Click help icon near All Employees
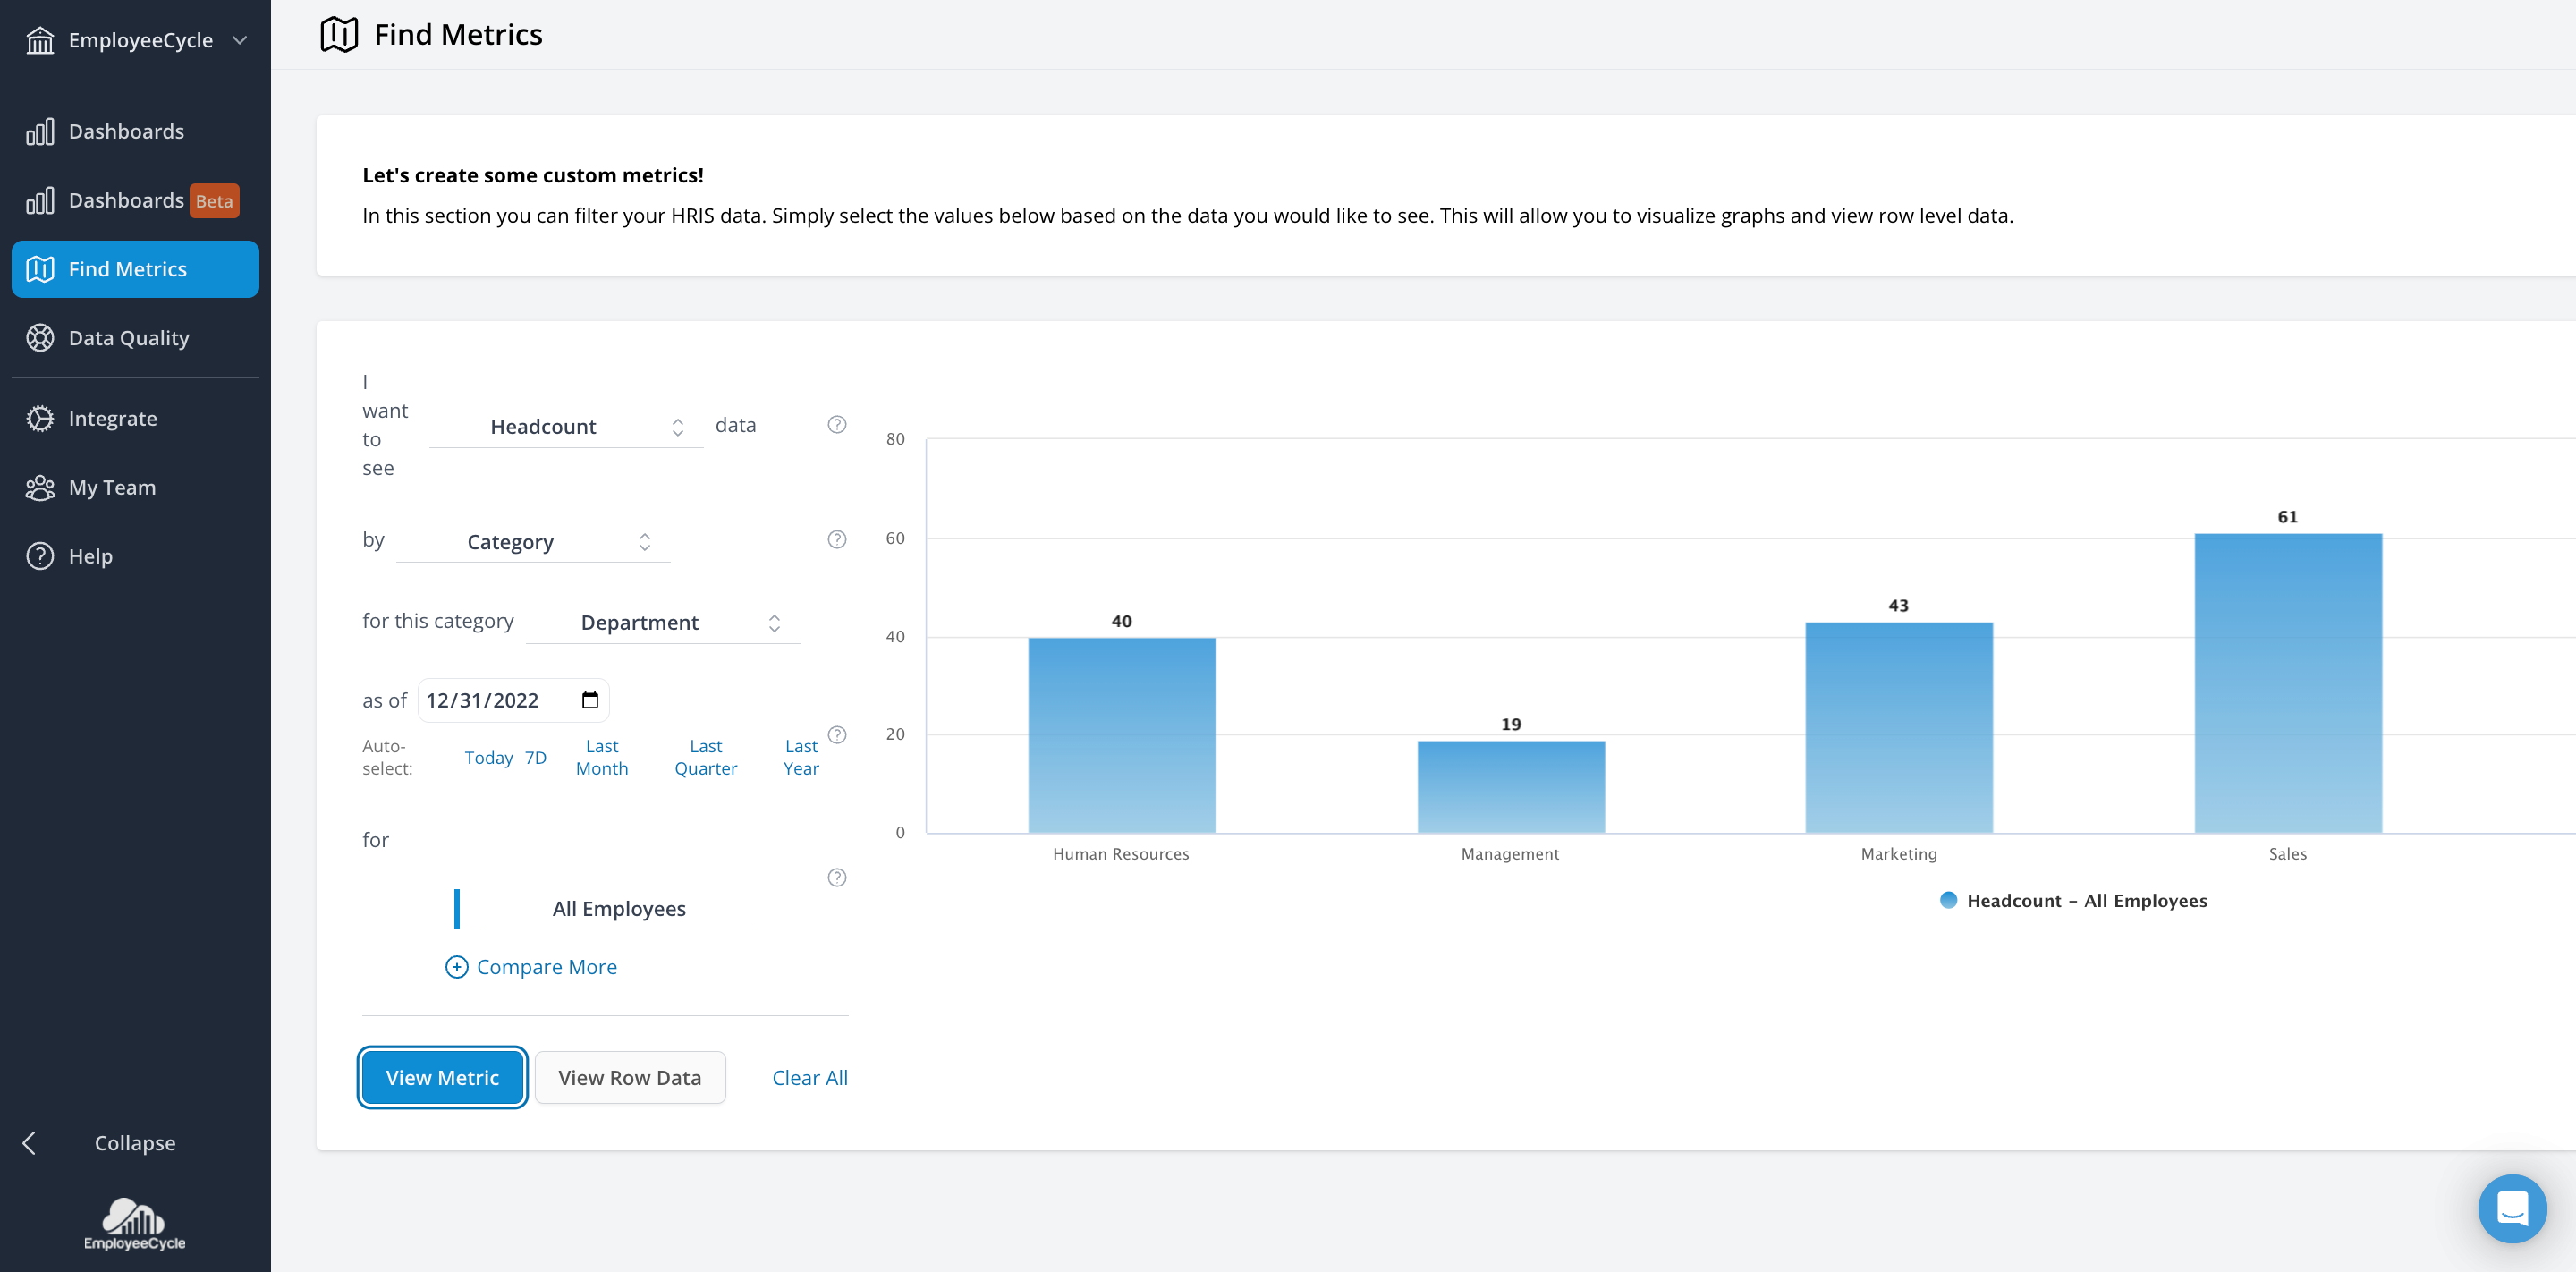The width and height of the screenshot is (2576, 1272). pos(837,877)
